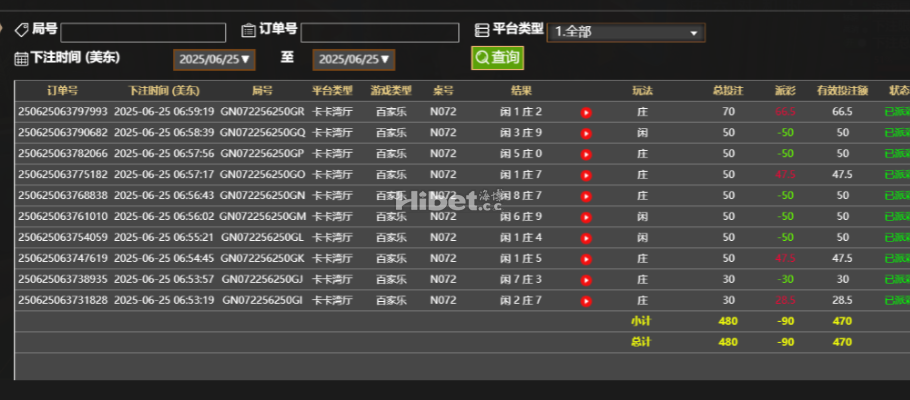
Task: Play video for order 250625063747619
Action: pos(586,259)
